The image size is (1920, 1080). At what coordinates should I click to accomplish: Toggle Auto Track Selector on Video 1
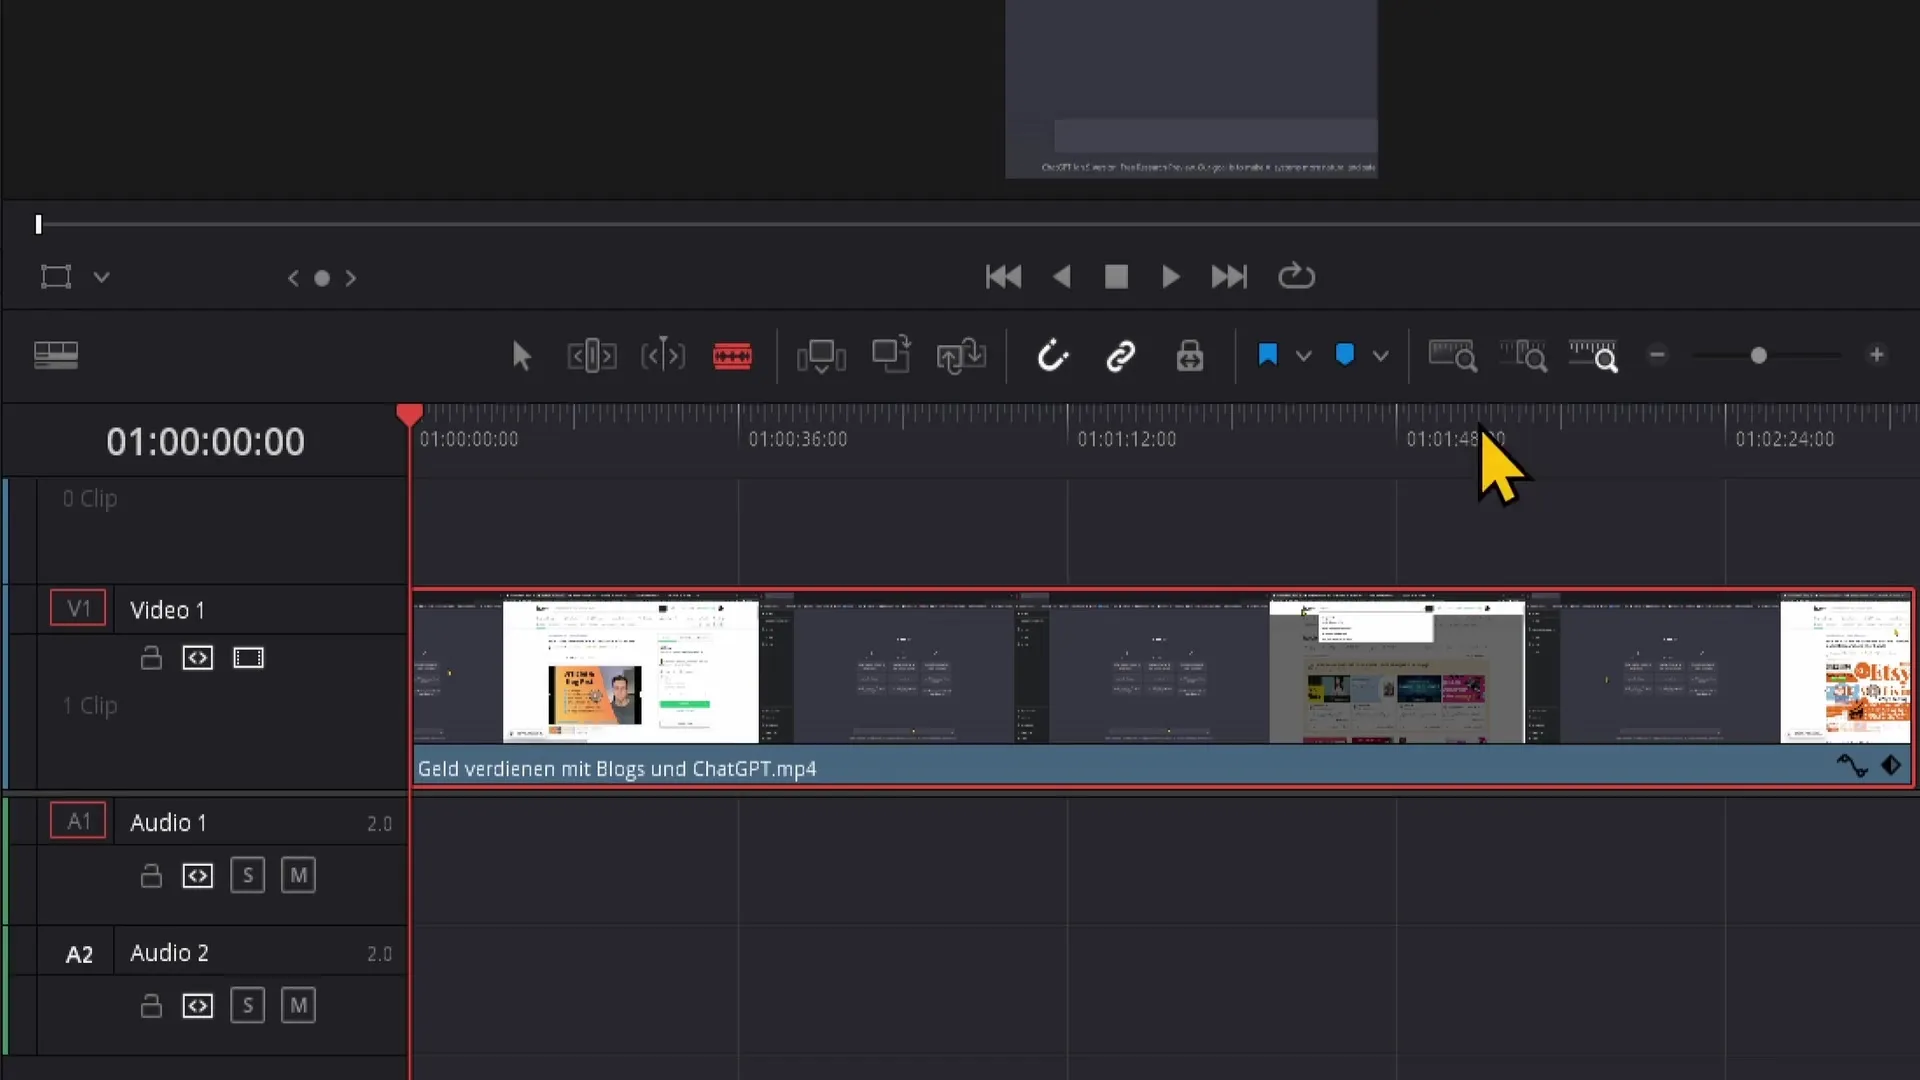pyautogui.click(x=198, y=658)
